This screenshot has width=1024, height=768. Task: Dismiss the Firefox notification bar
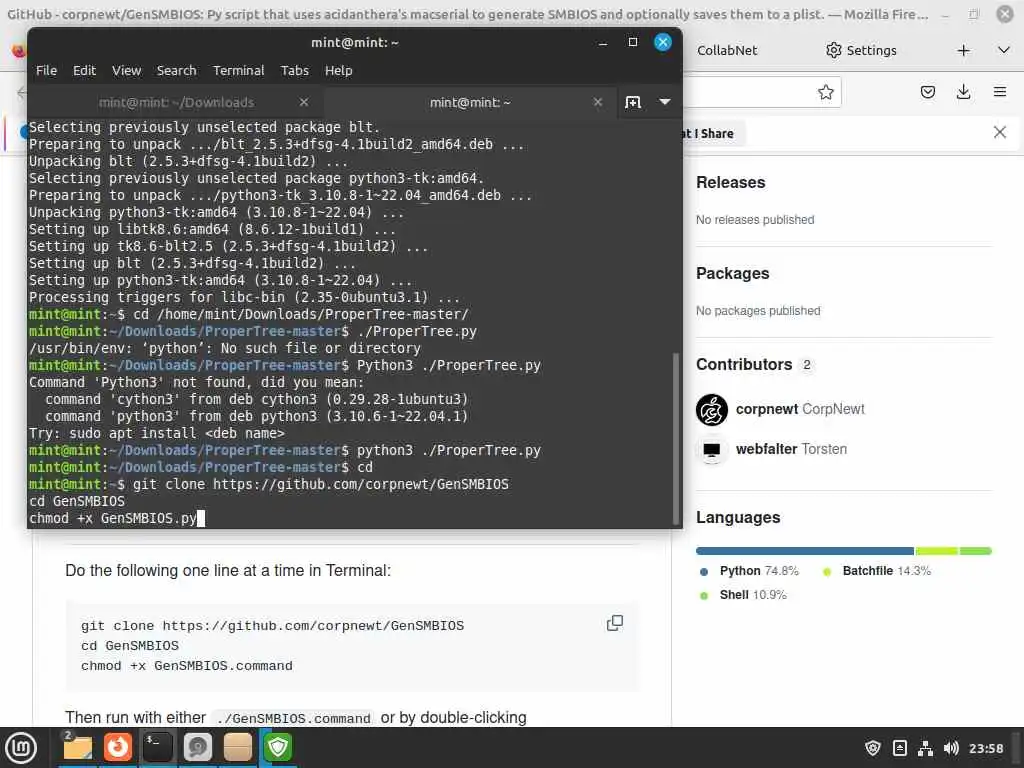click(1000, 133)
